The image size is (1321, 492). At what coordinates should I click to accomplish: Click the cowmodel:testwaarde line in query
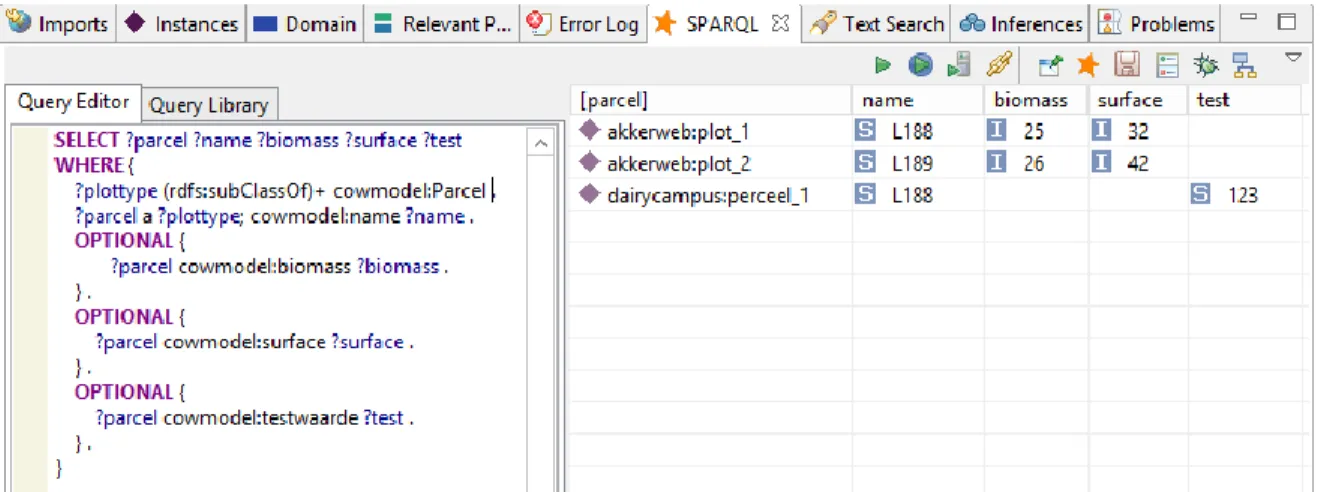254,418
